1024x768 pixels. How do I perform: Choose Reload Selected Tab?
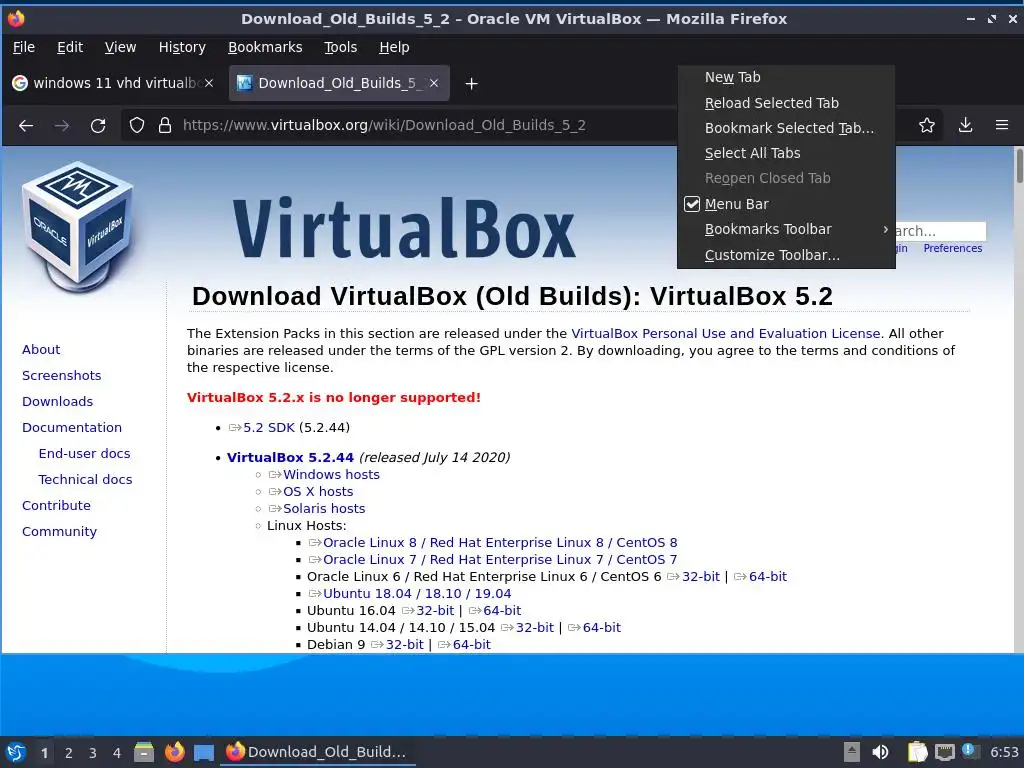tap(786, 103)
